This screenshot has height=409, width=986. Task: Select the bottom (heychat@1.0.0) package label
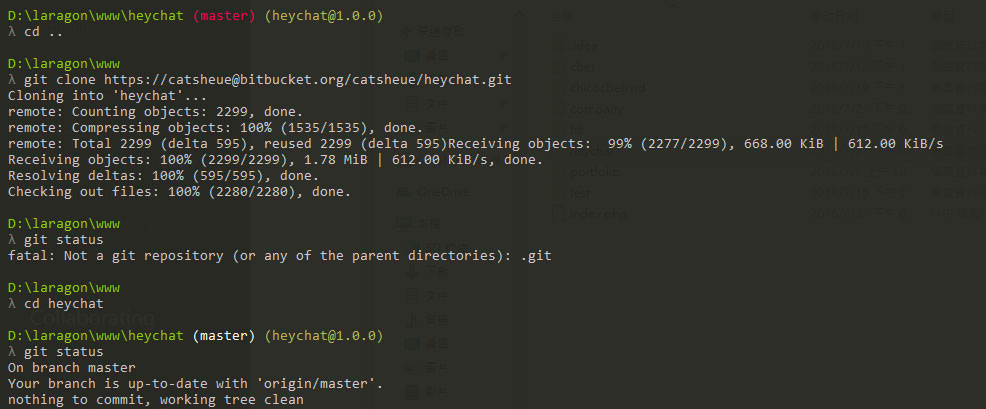pyautogui.click(x=325, y=335)
